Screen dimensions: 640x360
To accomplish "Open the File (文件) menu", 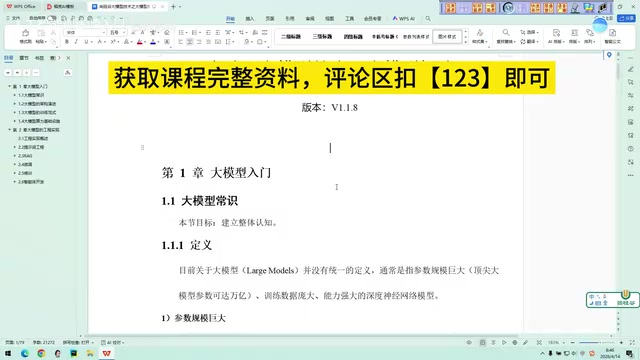I will click(13, 18).
